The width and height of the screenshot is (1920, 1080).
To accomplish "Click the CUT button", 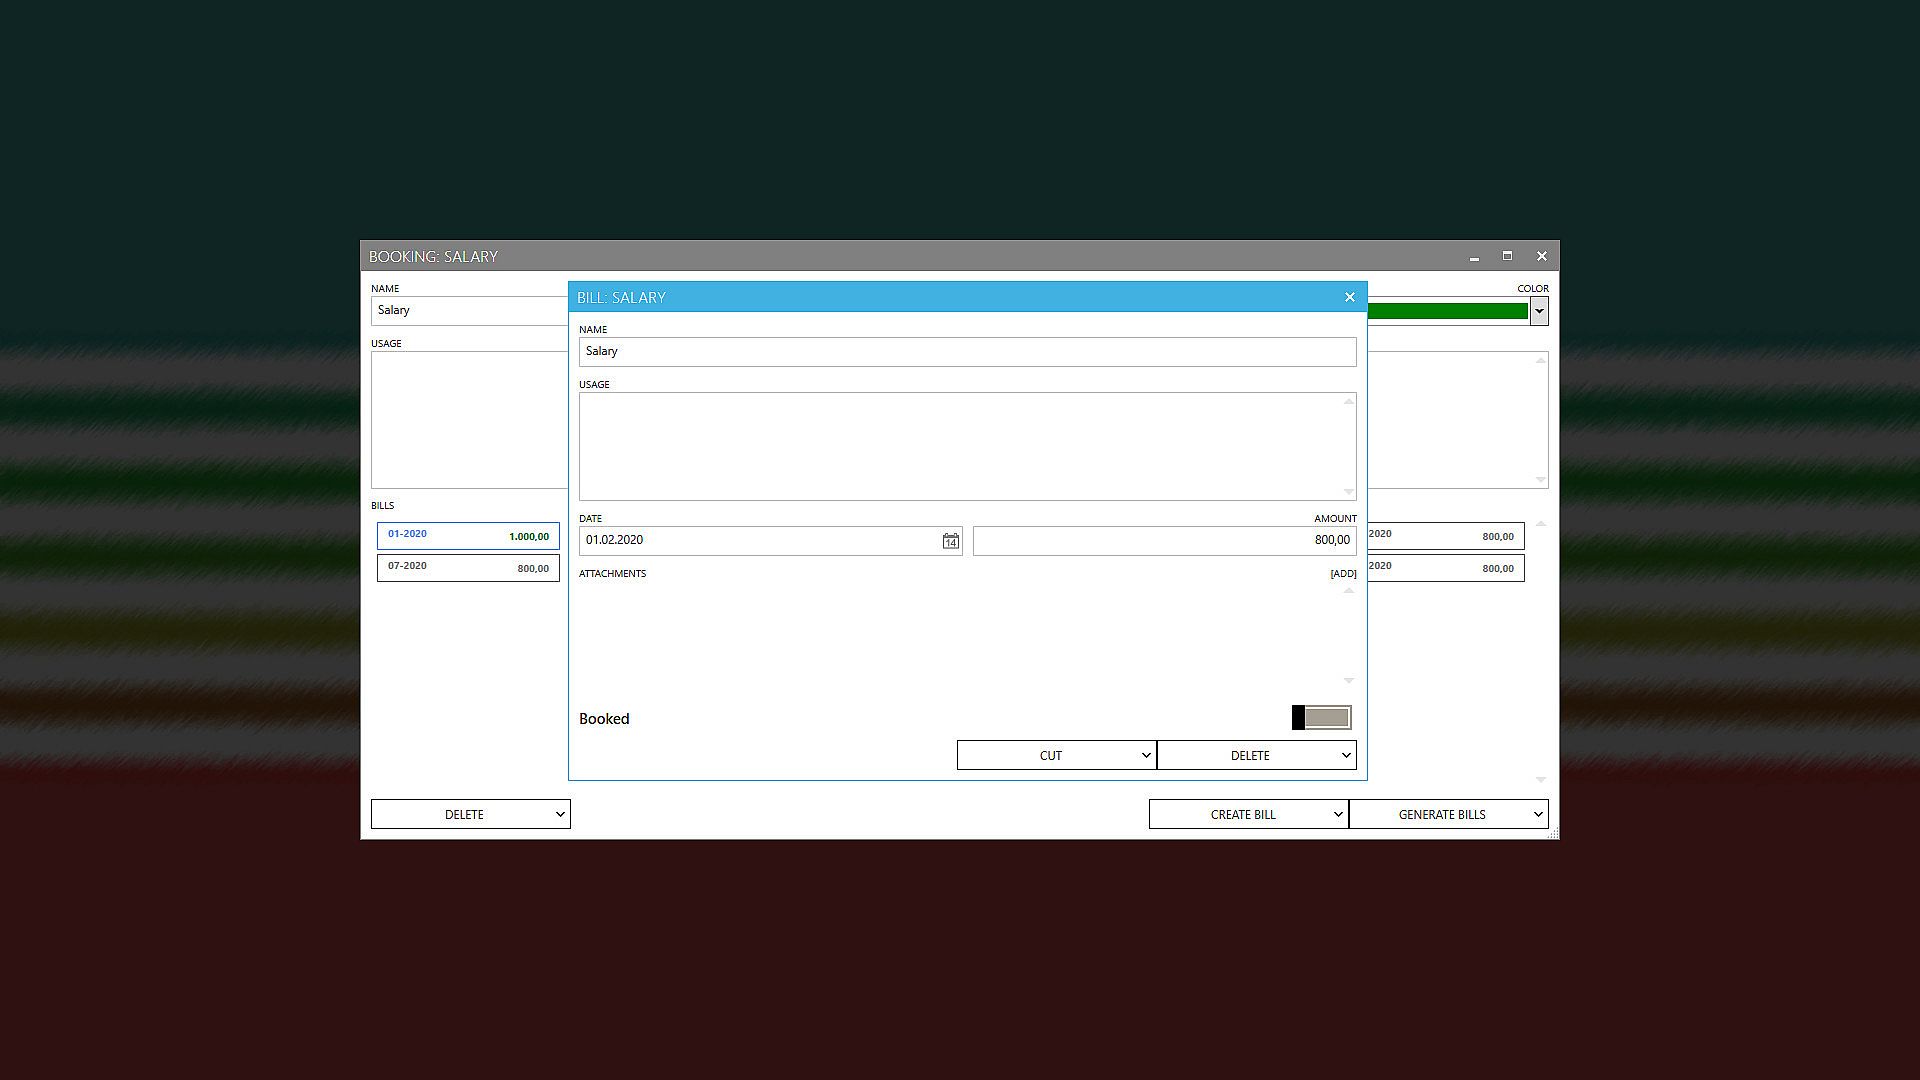I will click(x=1050, y=756).
